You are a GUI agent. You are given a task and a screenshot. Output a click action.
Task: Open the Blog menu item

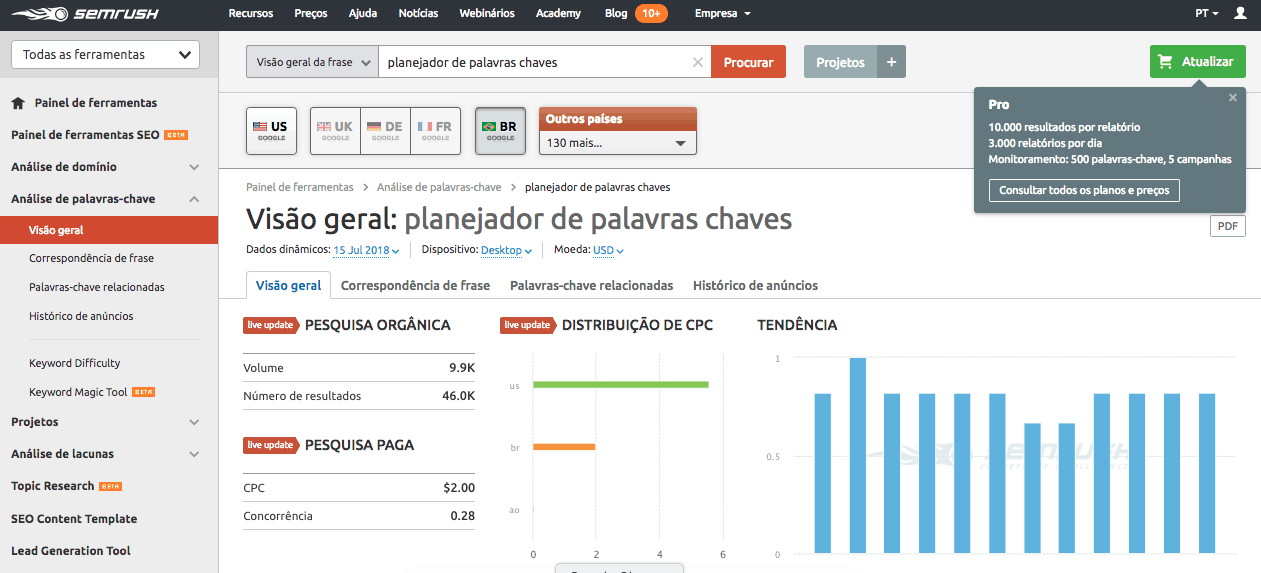(x=616, y=14)
